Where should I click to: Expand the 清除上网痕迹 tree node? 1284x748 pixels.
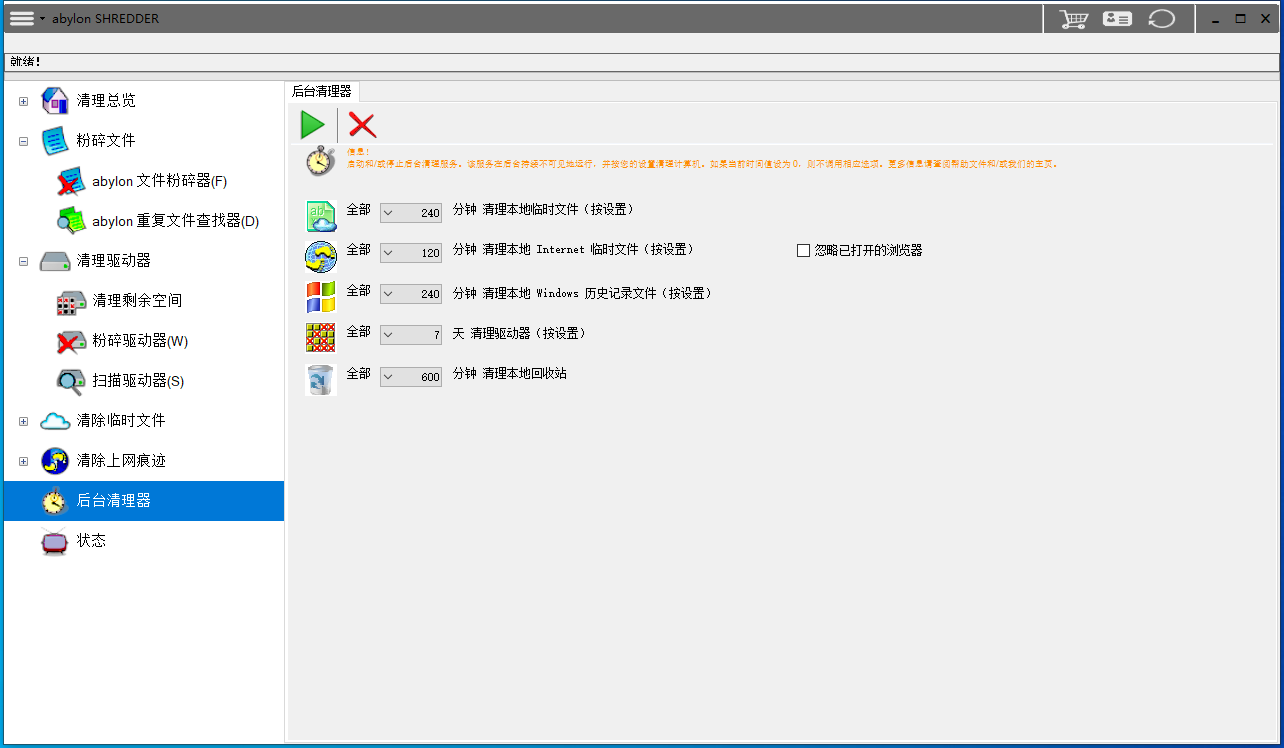(24, 461)
